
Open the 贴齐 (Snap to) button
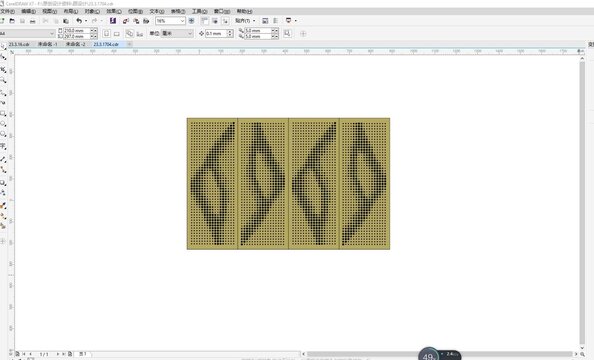pyautogui.click(x=245, y=21)
